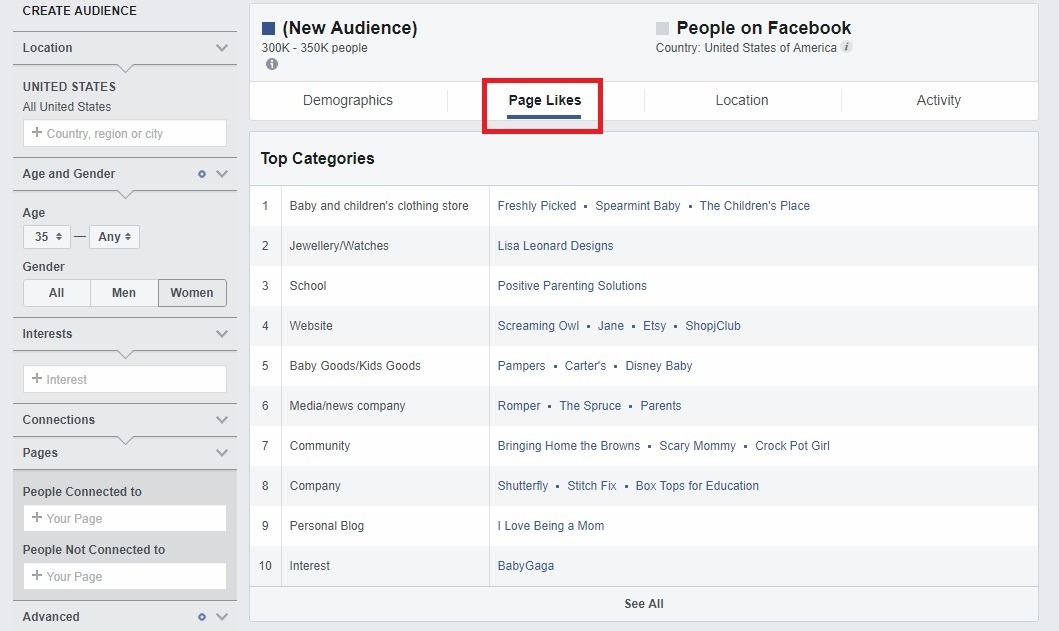Select the Women gender filter
Viewport: 1059px width, 631px height.
click(191, 292)
